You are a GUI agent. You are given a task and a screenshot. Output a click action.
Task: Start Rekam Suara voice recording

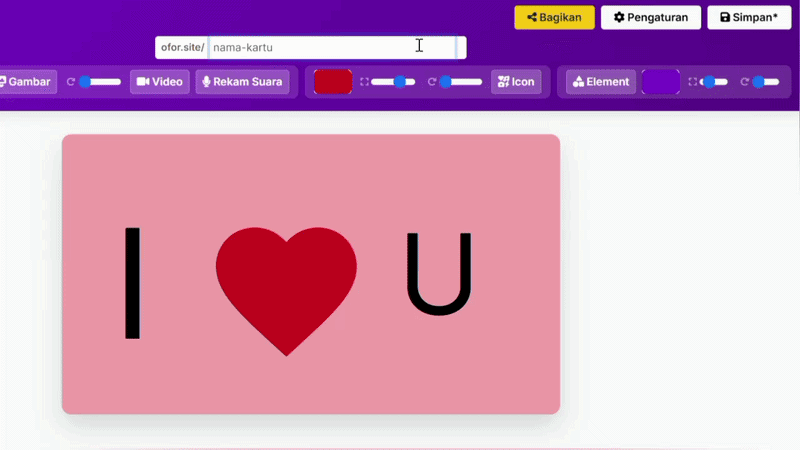pyautogui.click(x=242, y=82)
